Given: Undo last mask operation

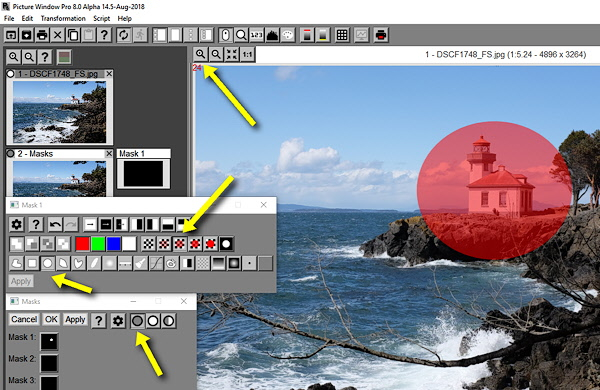Looking at the screenshot, I should coord(55,224).
